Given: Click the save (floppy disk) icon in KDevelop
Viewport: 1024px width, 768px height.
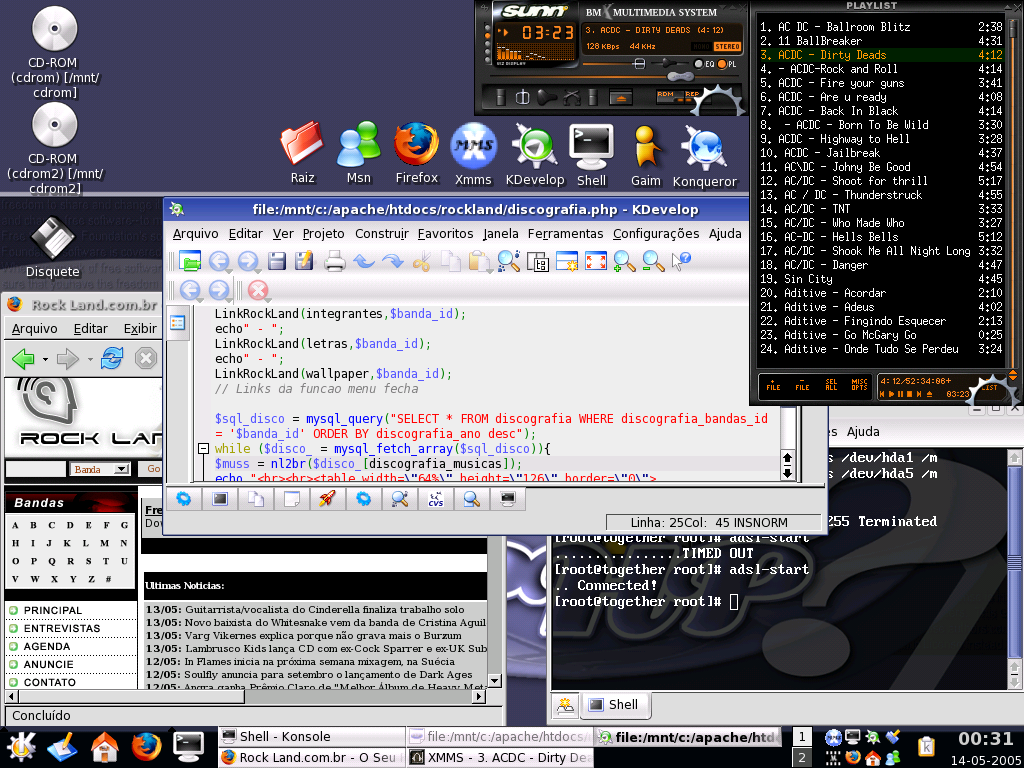Looking at the screenshot, I should pos(277,261).
